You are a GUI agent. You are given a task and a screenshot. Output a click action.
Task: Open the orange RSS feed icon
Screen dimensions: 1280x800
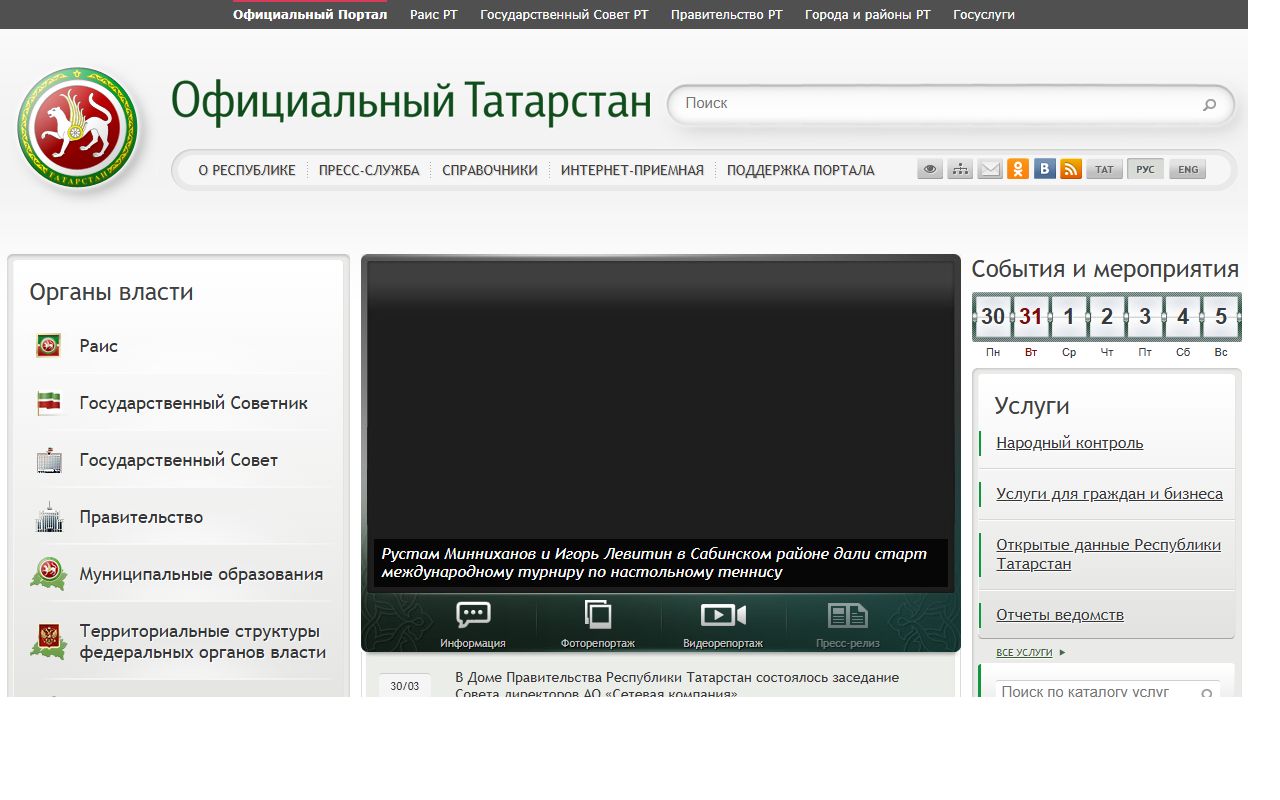pos(1071,169)
